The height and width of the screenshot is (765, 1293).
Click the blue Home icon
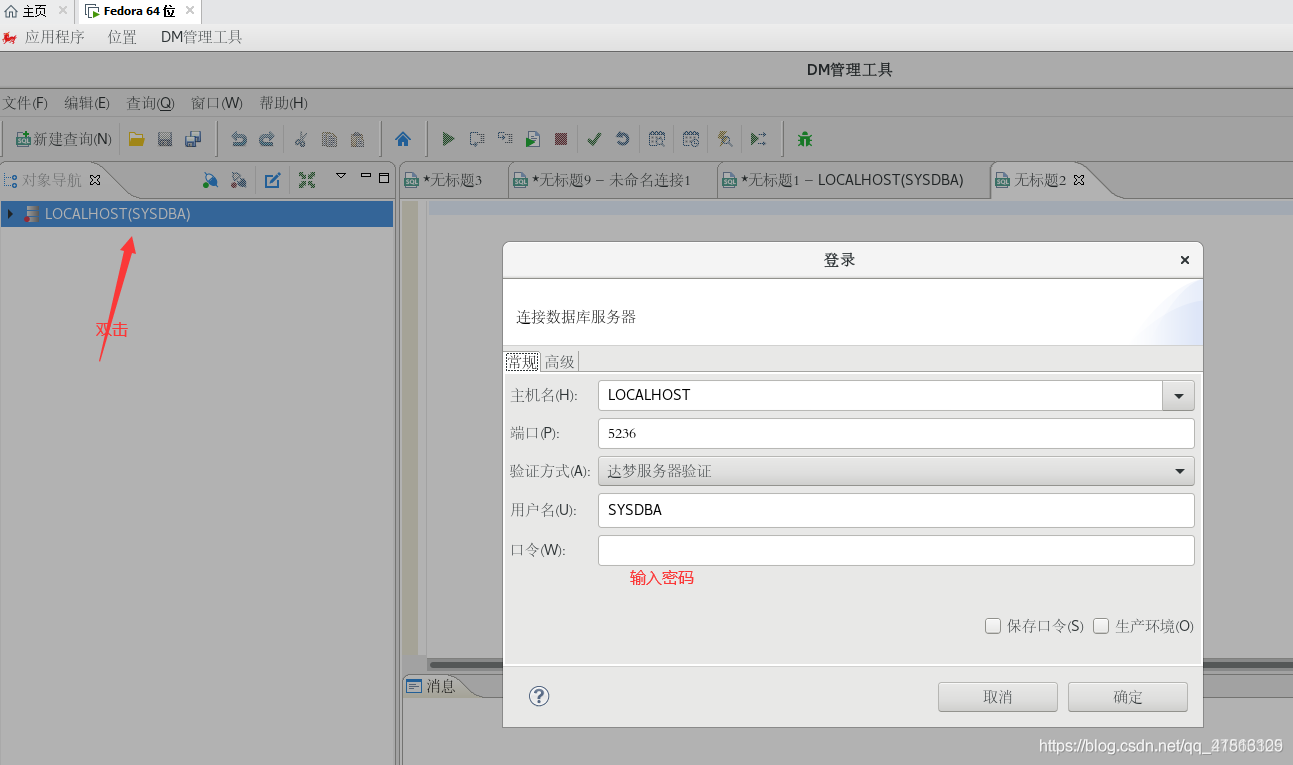coord(403,139)
